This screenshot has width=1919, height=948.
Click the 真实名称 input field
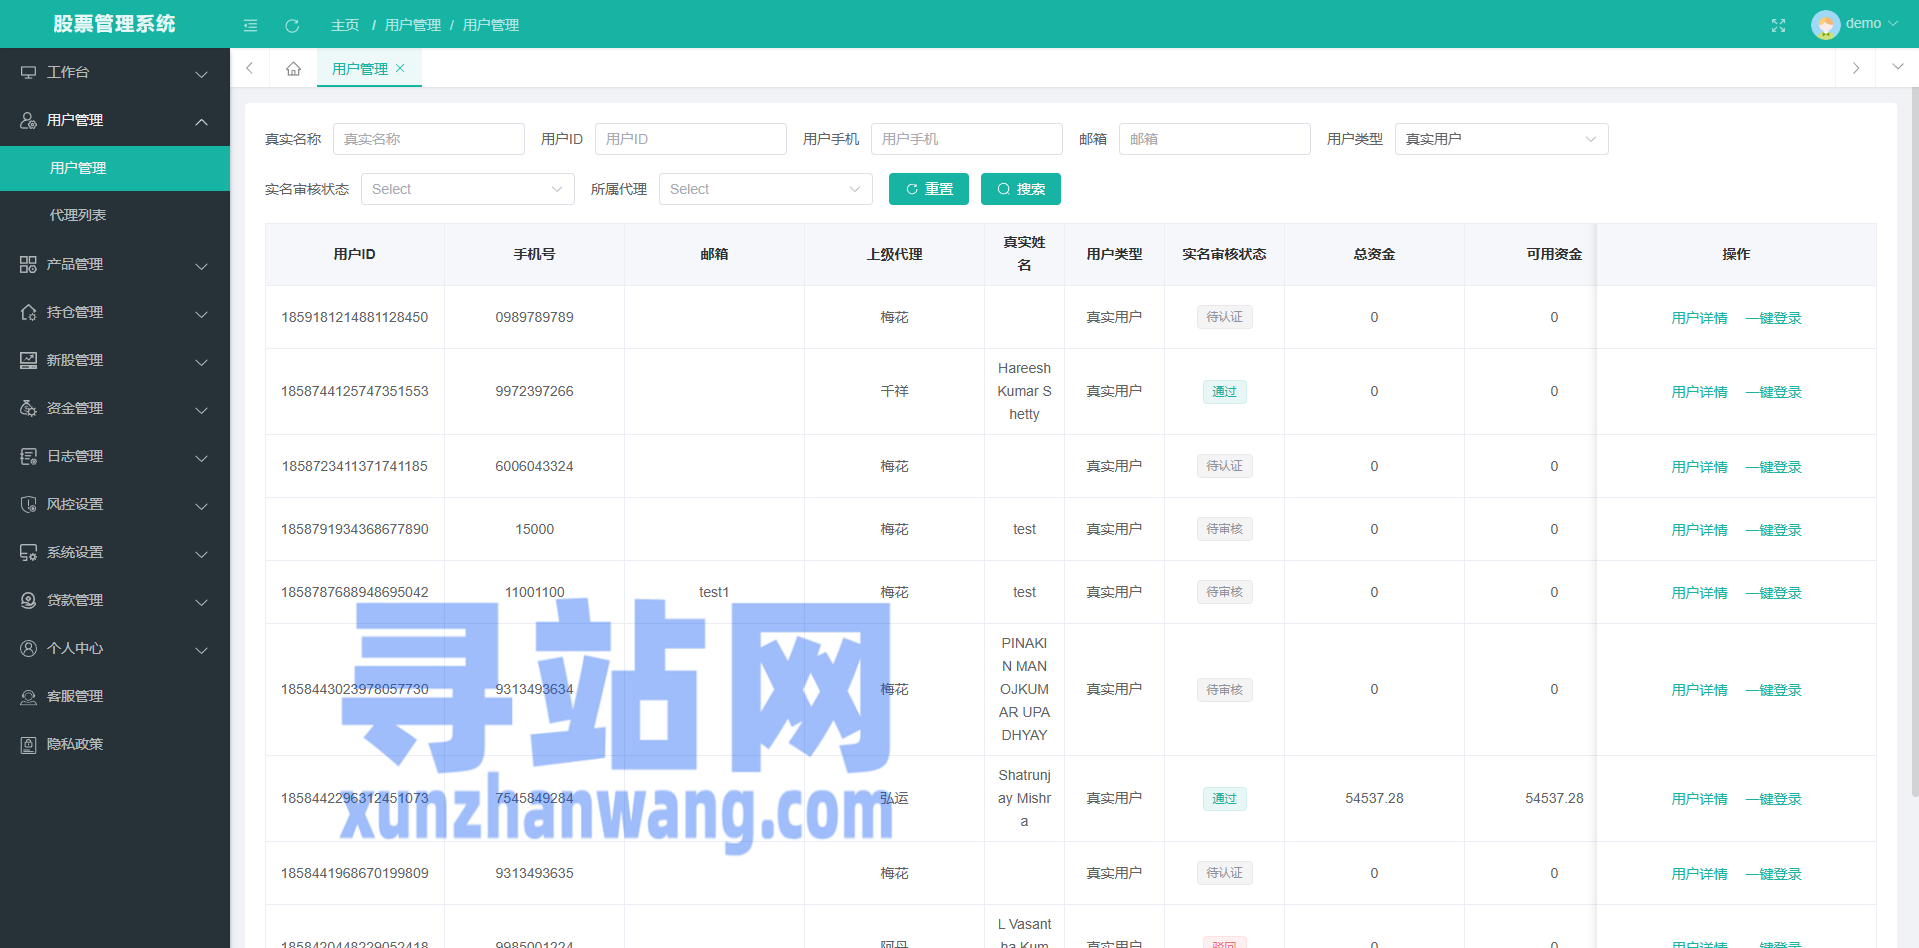[428, 139]
